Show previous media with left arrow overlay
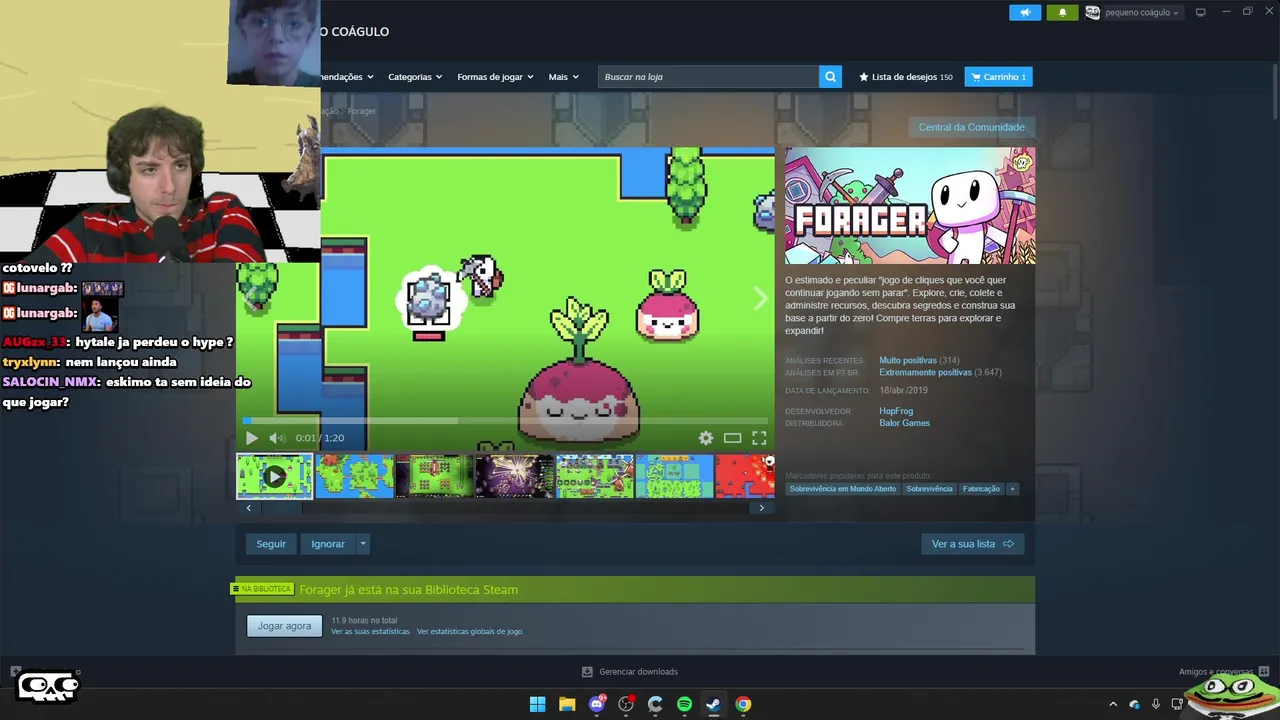The height and width of the screenshot is (720, 1280). (x=249, y=298)
